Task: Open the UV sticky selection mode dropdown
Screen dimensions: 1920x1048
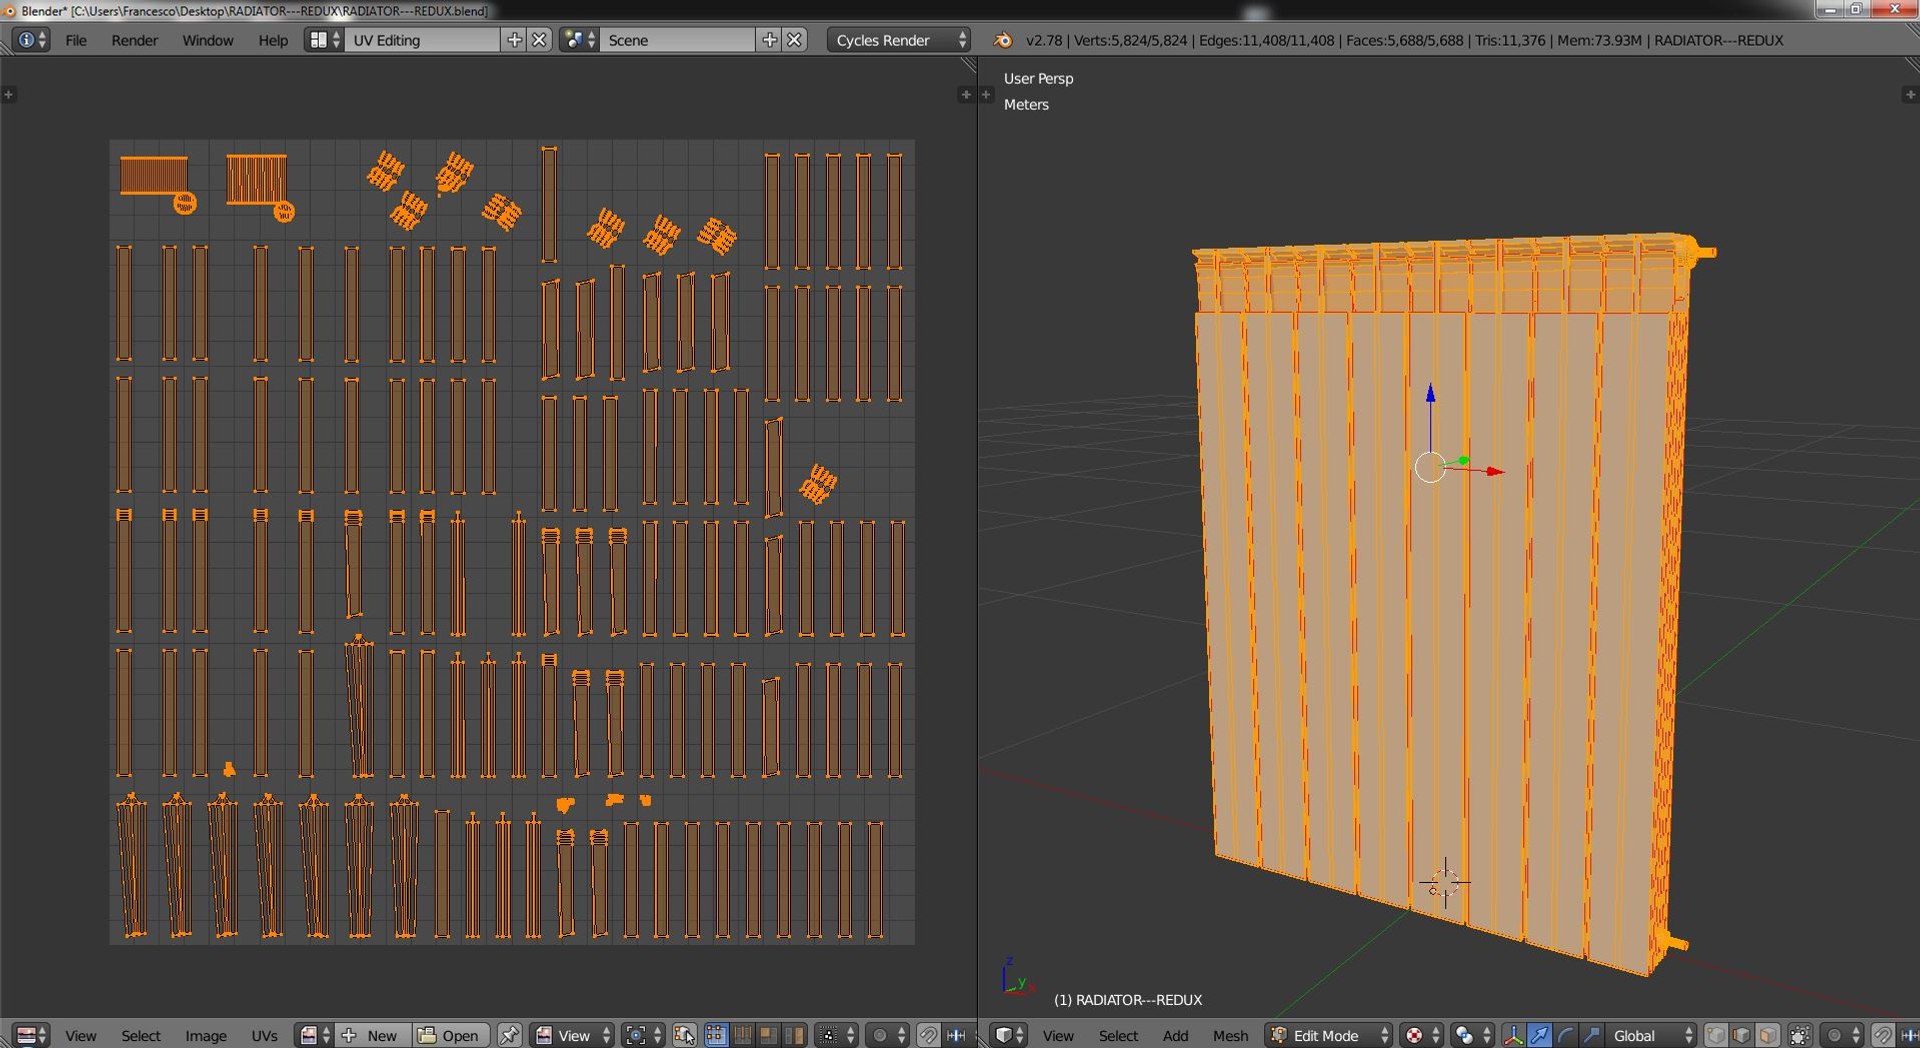Action: pos(836,1035)
